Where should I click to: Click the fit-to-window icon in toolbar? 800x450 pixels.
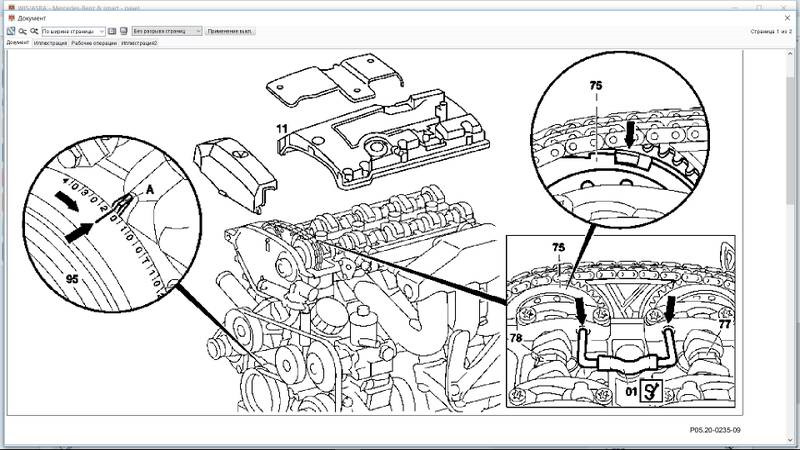click(x=11, y=31)
